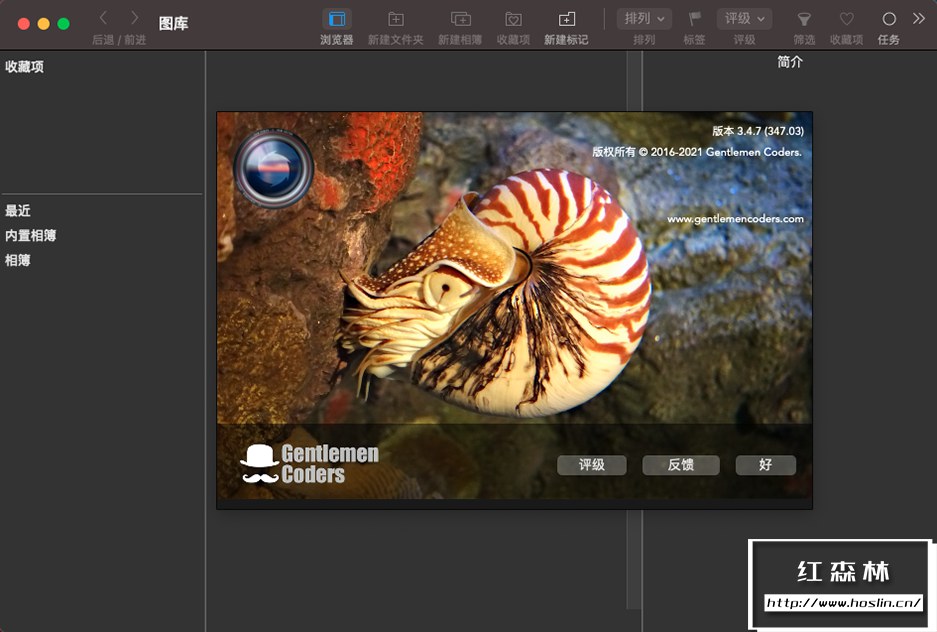The image size is (937, 632).
Task: Click the New Tag (新建标记) icon
Action: point(566,19)
